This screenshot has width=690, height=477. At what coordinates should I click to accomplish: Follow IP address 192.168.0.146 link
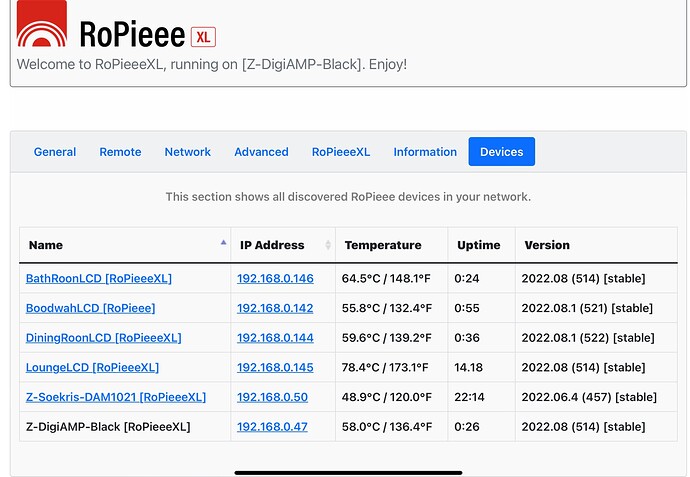(275, 279)
